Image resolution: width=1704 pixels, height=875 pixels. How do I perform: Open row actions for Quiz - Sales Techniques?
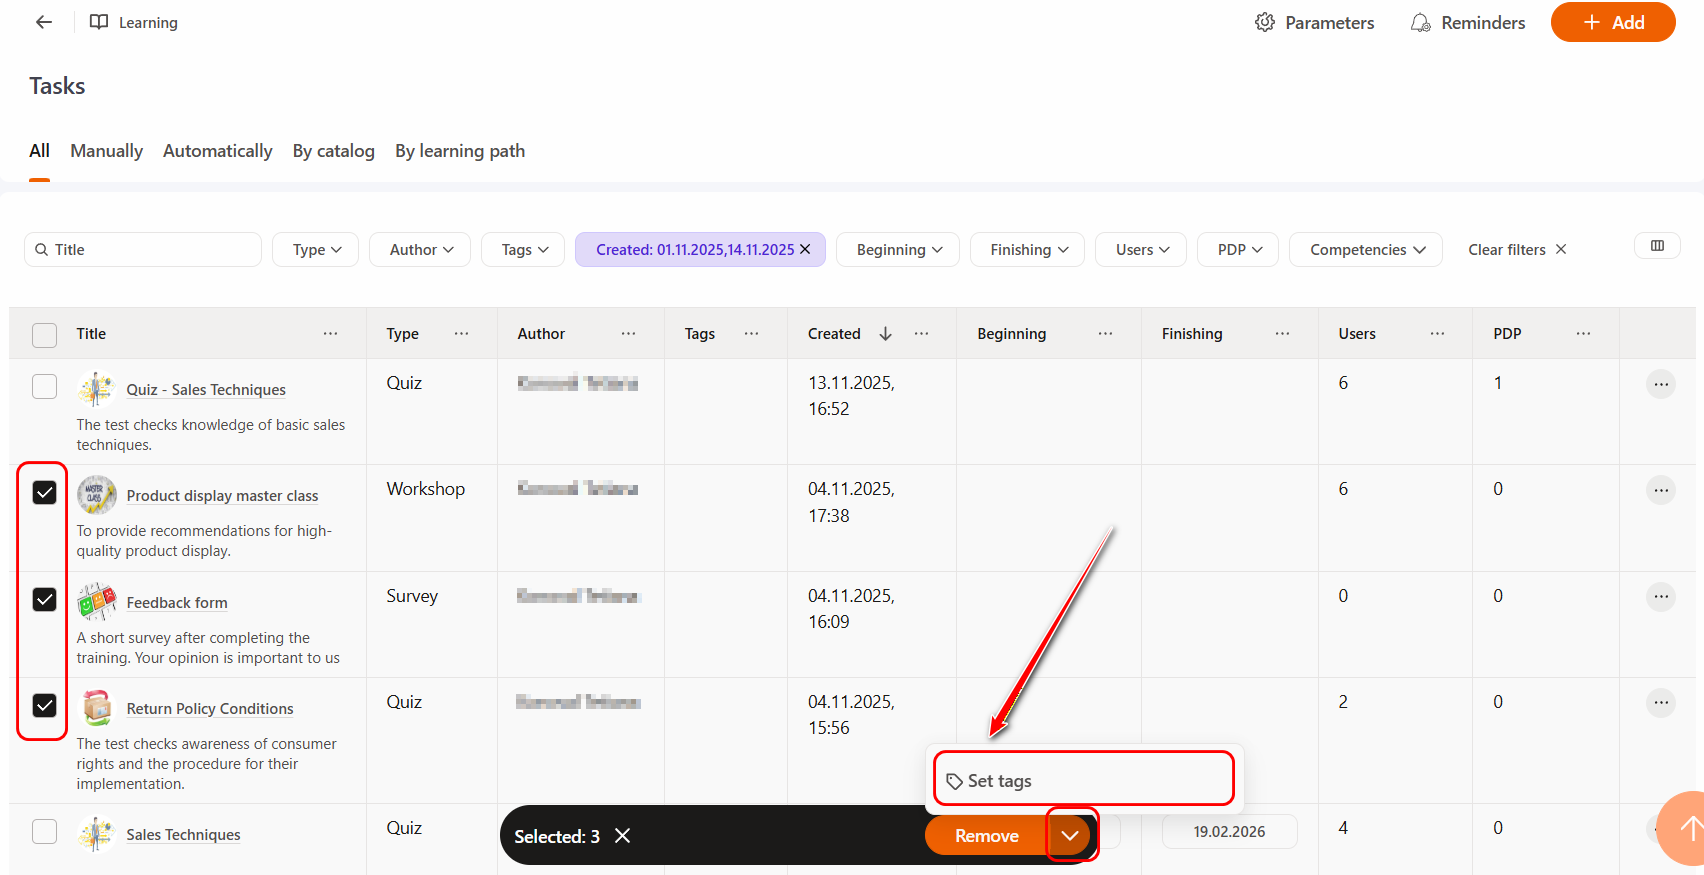pos(1661,384)
